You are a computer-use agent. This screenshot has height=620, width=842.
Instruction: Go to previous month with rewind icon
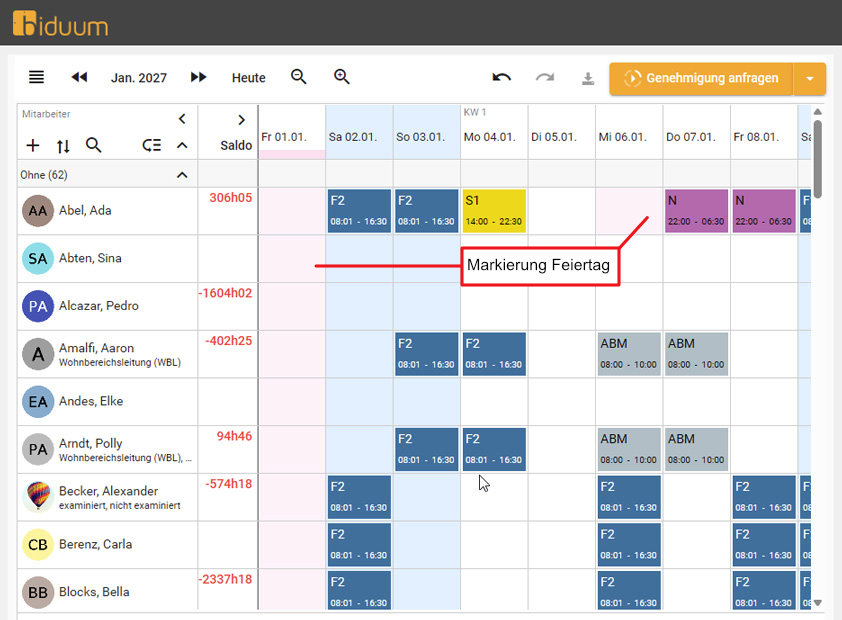[79, 77]
